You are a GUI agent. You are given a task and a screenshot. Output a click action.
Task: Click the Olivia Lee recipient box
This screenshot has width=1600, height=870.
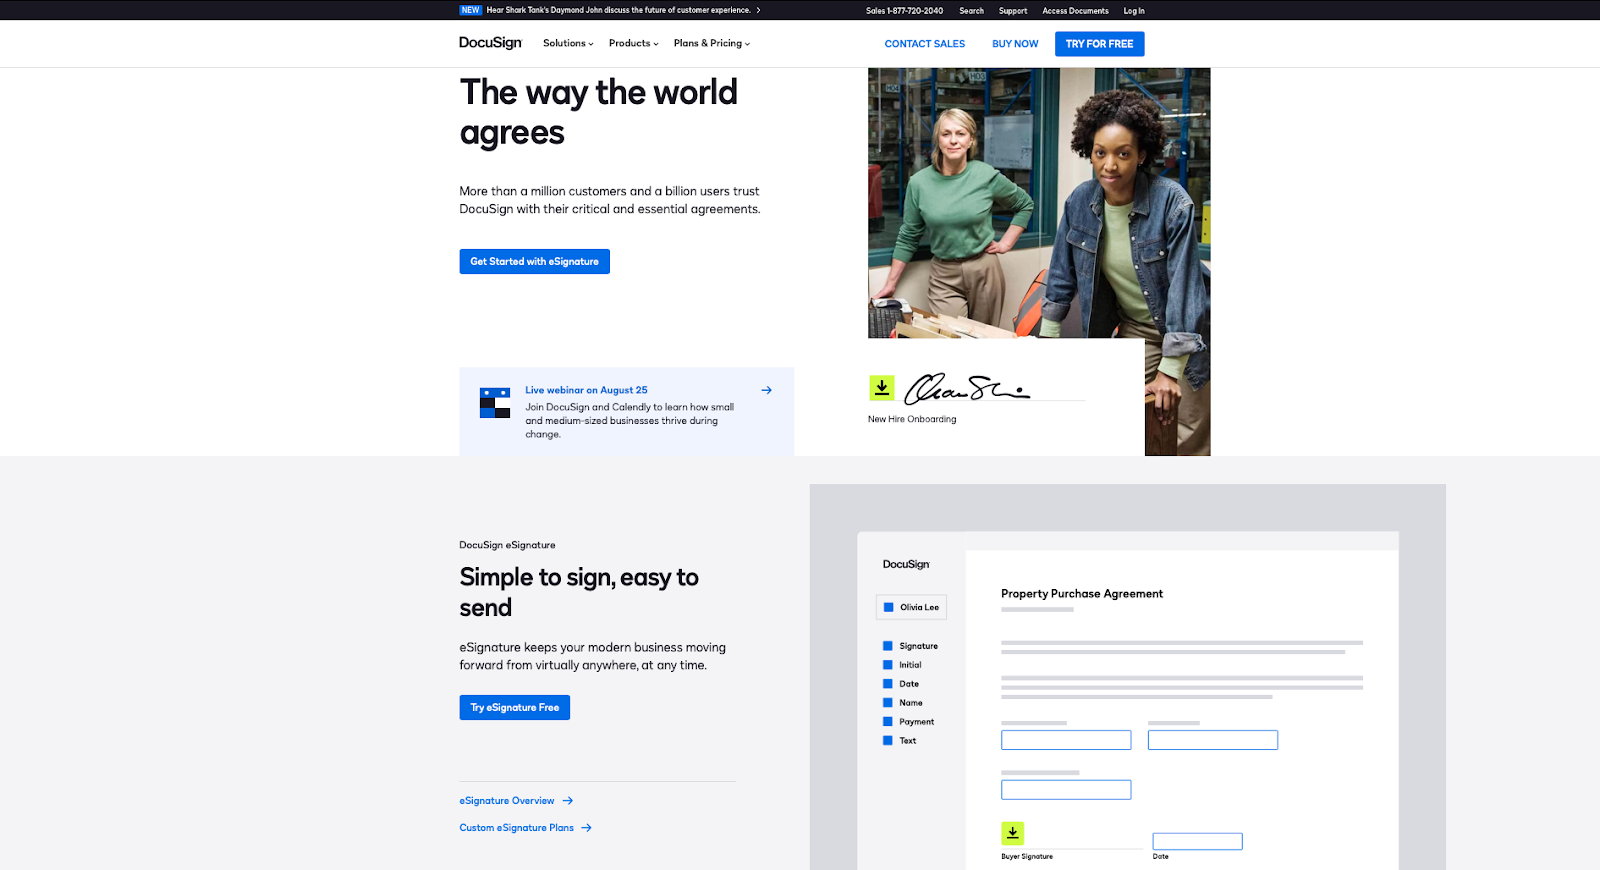coord(911,607)
